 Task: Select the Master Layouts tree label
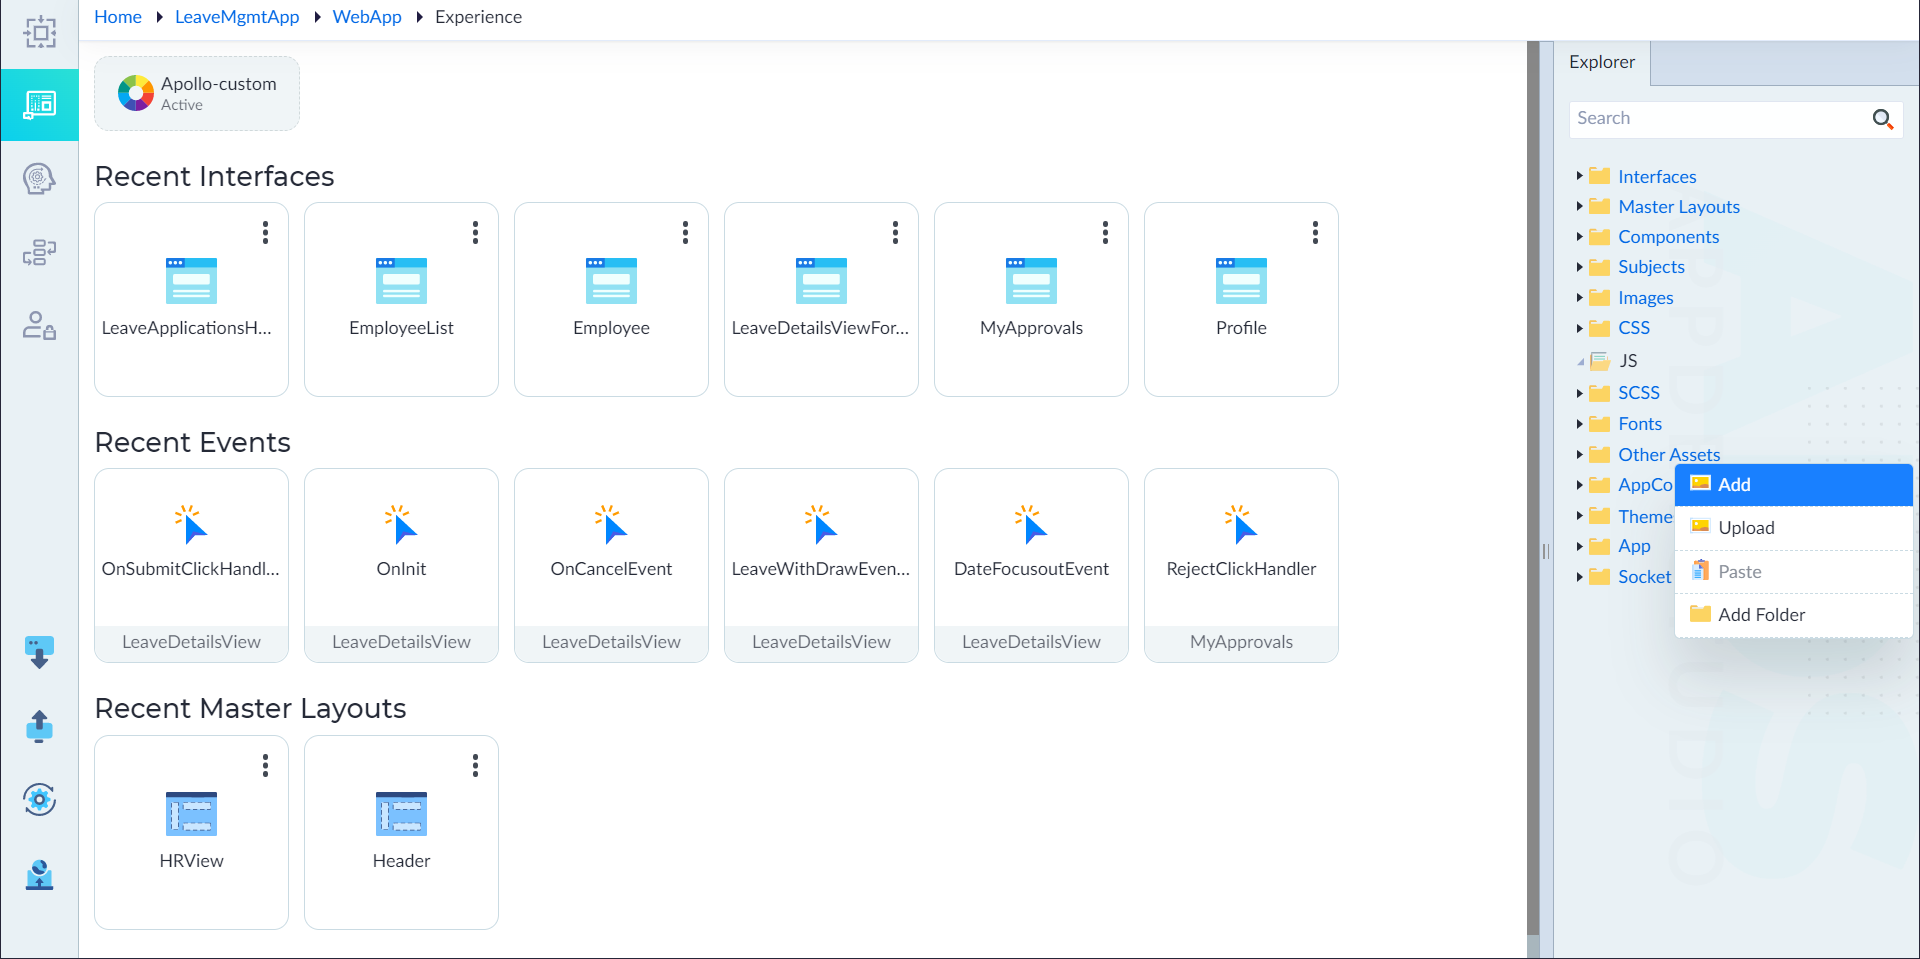click(1679, 207)
